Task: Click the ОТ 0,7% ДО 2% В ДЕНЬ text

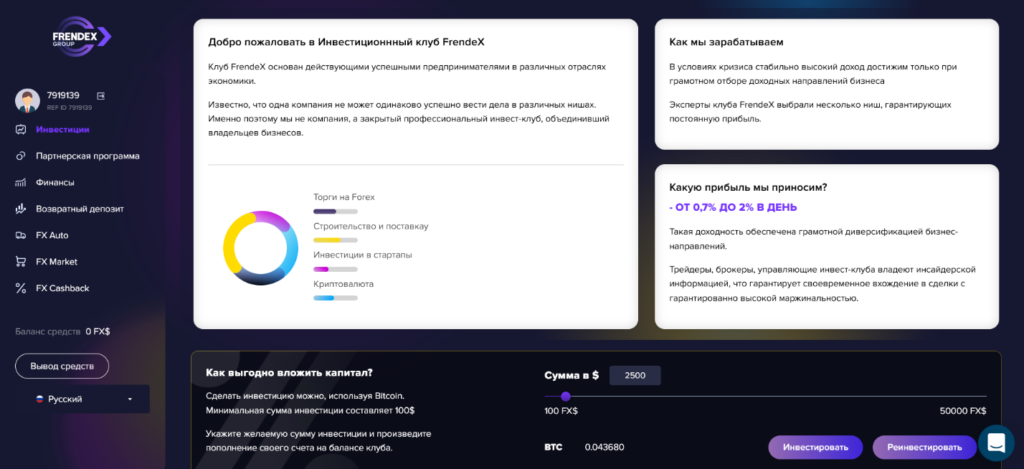Action: [x=733, y=207]
